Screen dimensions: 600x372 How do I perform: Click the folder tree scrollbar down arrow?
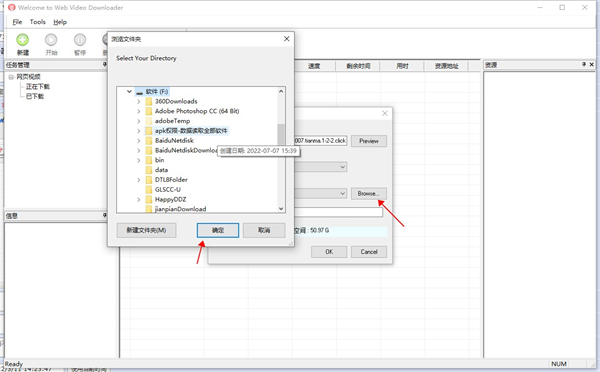click(281, 209)
